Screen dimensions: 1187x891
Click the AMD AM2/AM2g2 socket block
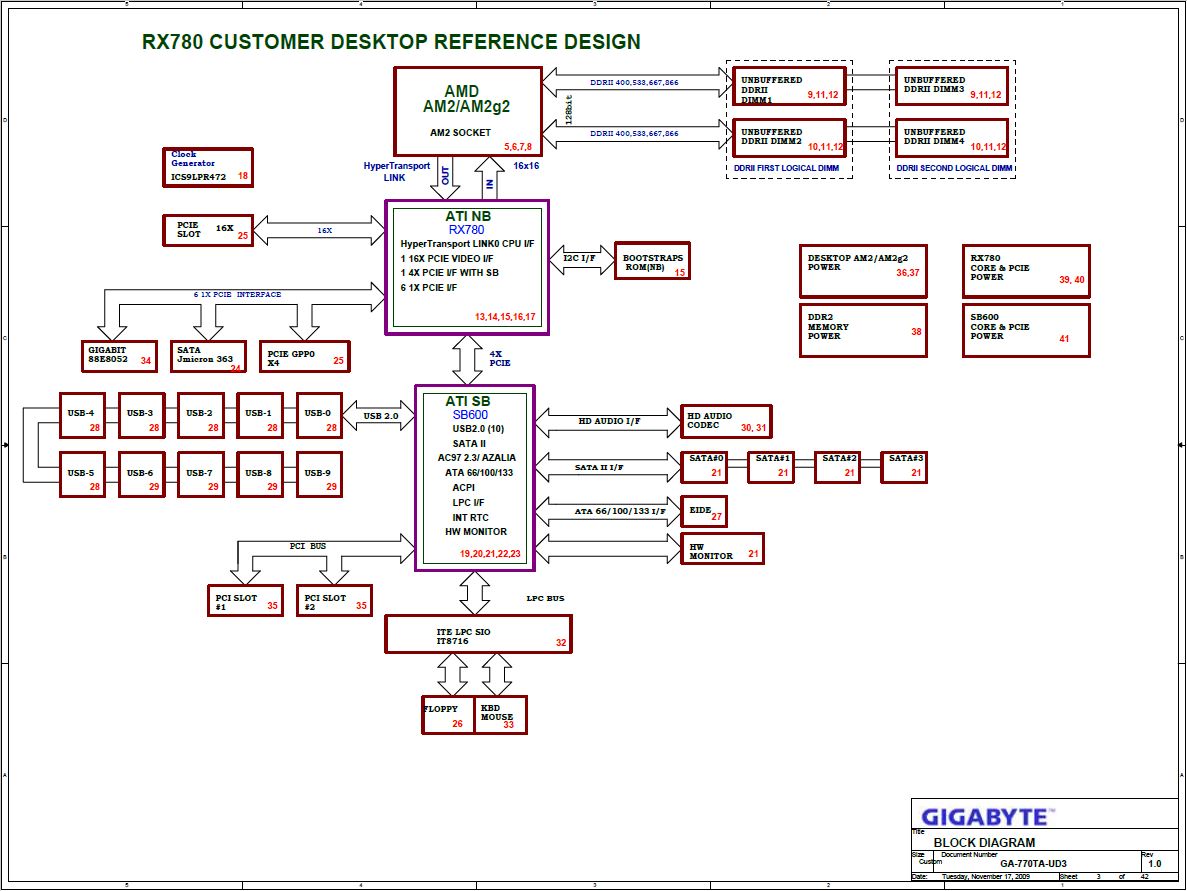click(x=468, y=112)
